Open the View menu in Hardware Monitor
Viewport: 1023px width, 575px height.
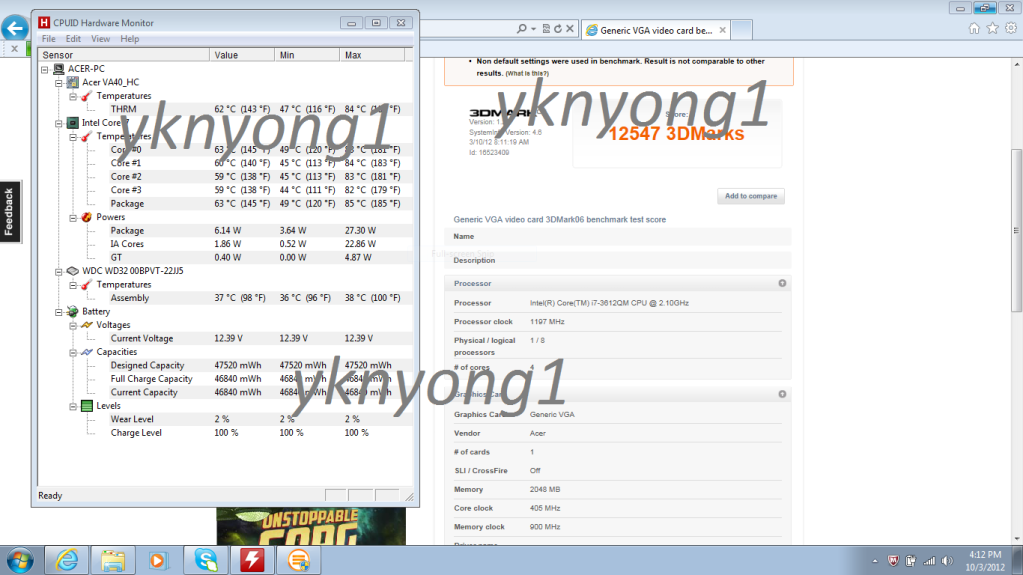point(100,39)
